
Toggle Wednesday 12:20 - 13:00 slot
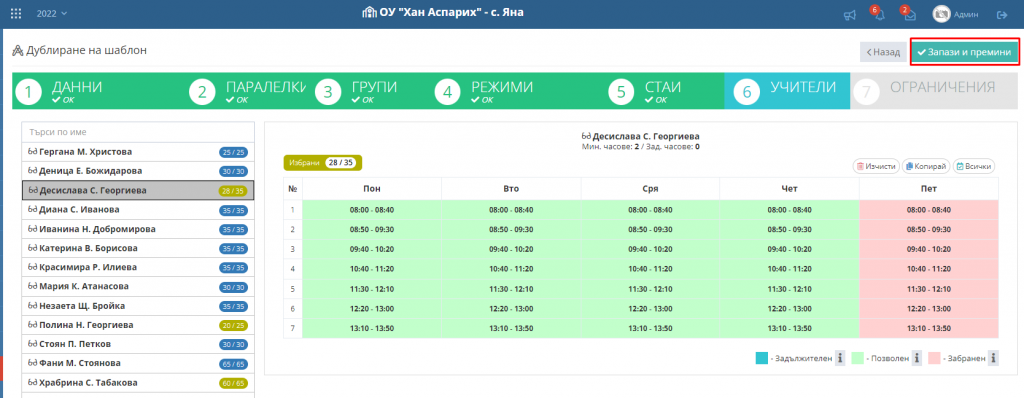[x=650, y=308]
